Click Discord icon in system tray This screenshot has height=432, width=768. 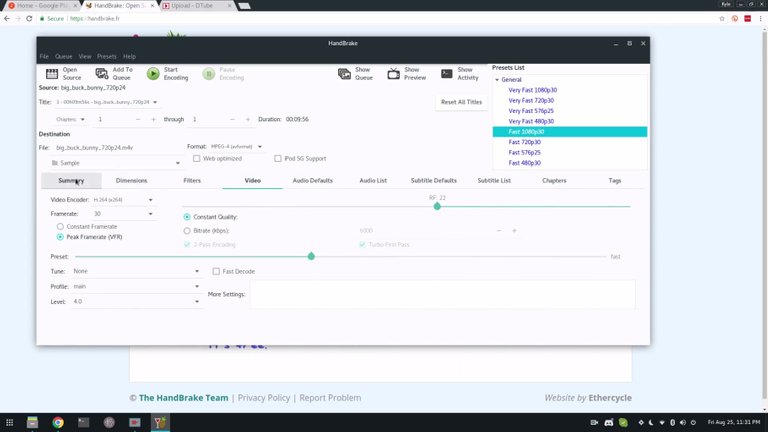(x=609, y=422)
